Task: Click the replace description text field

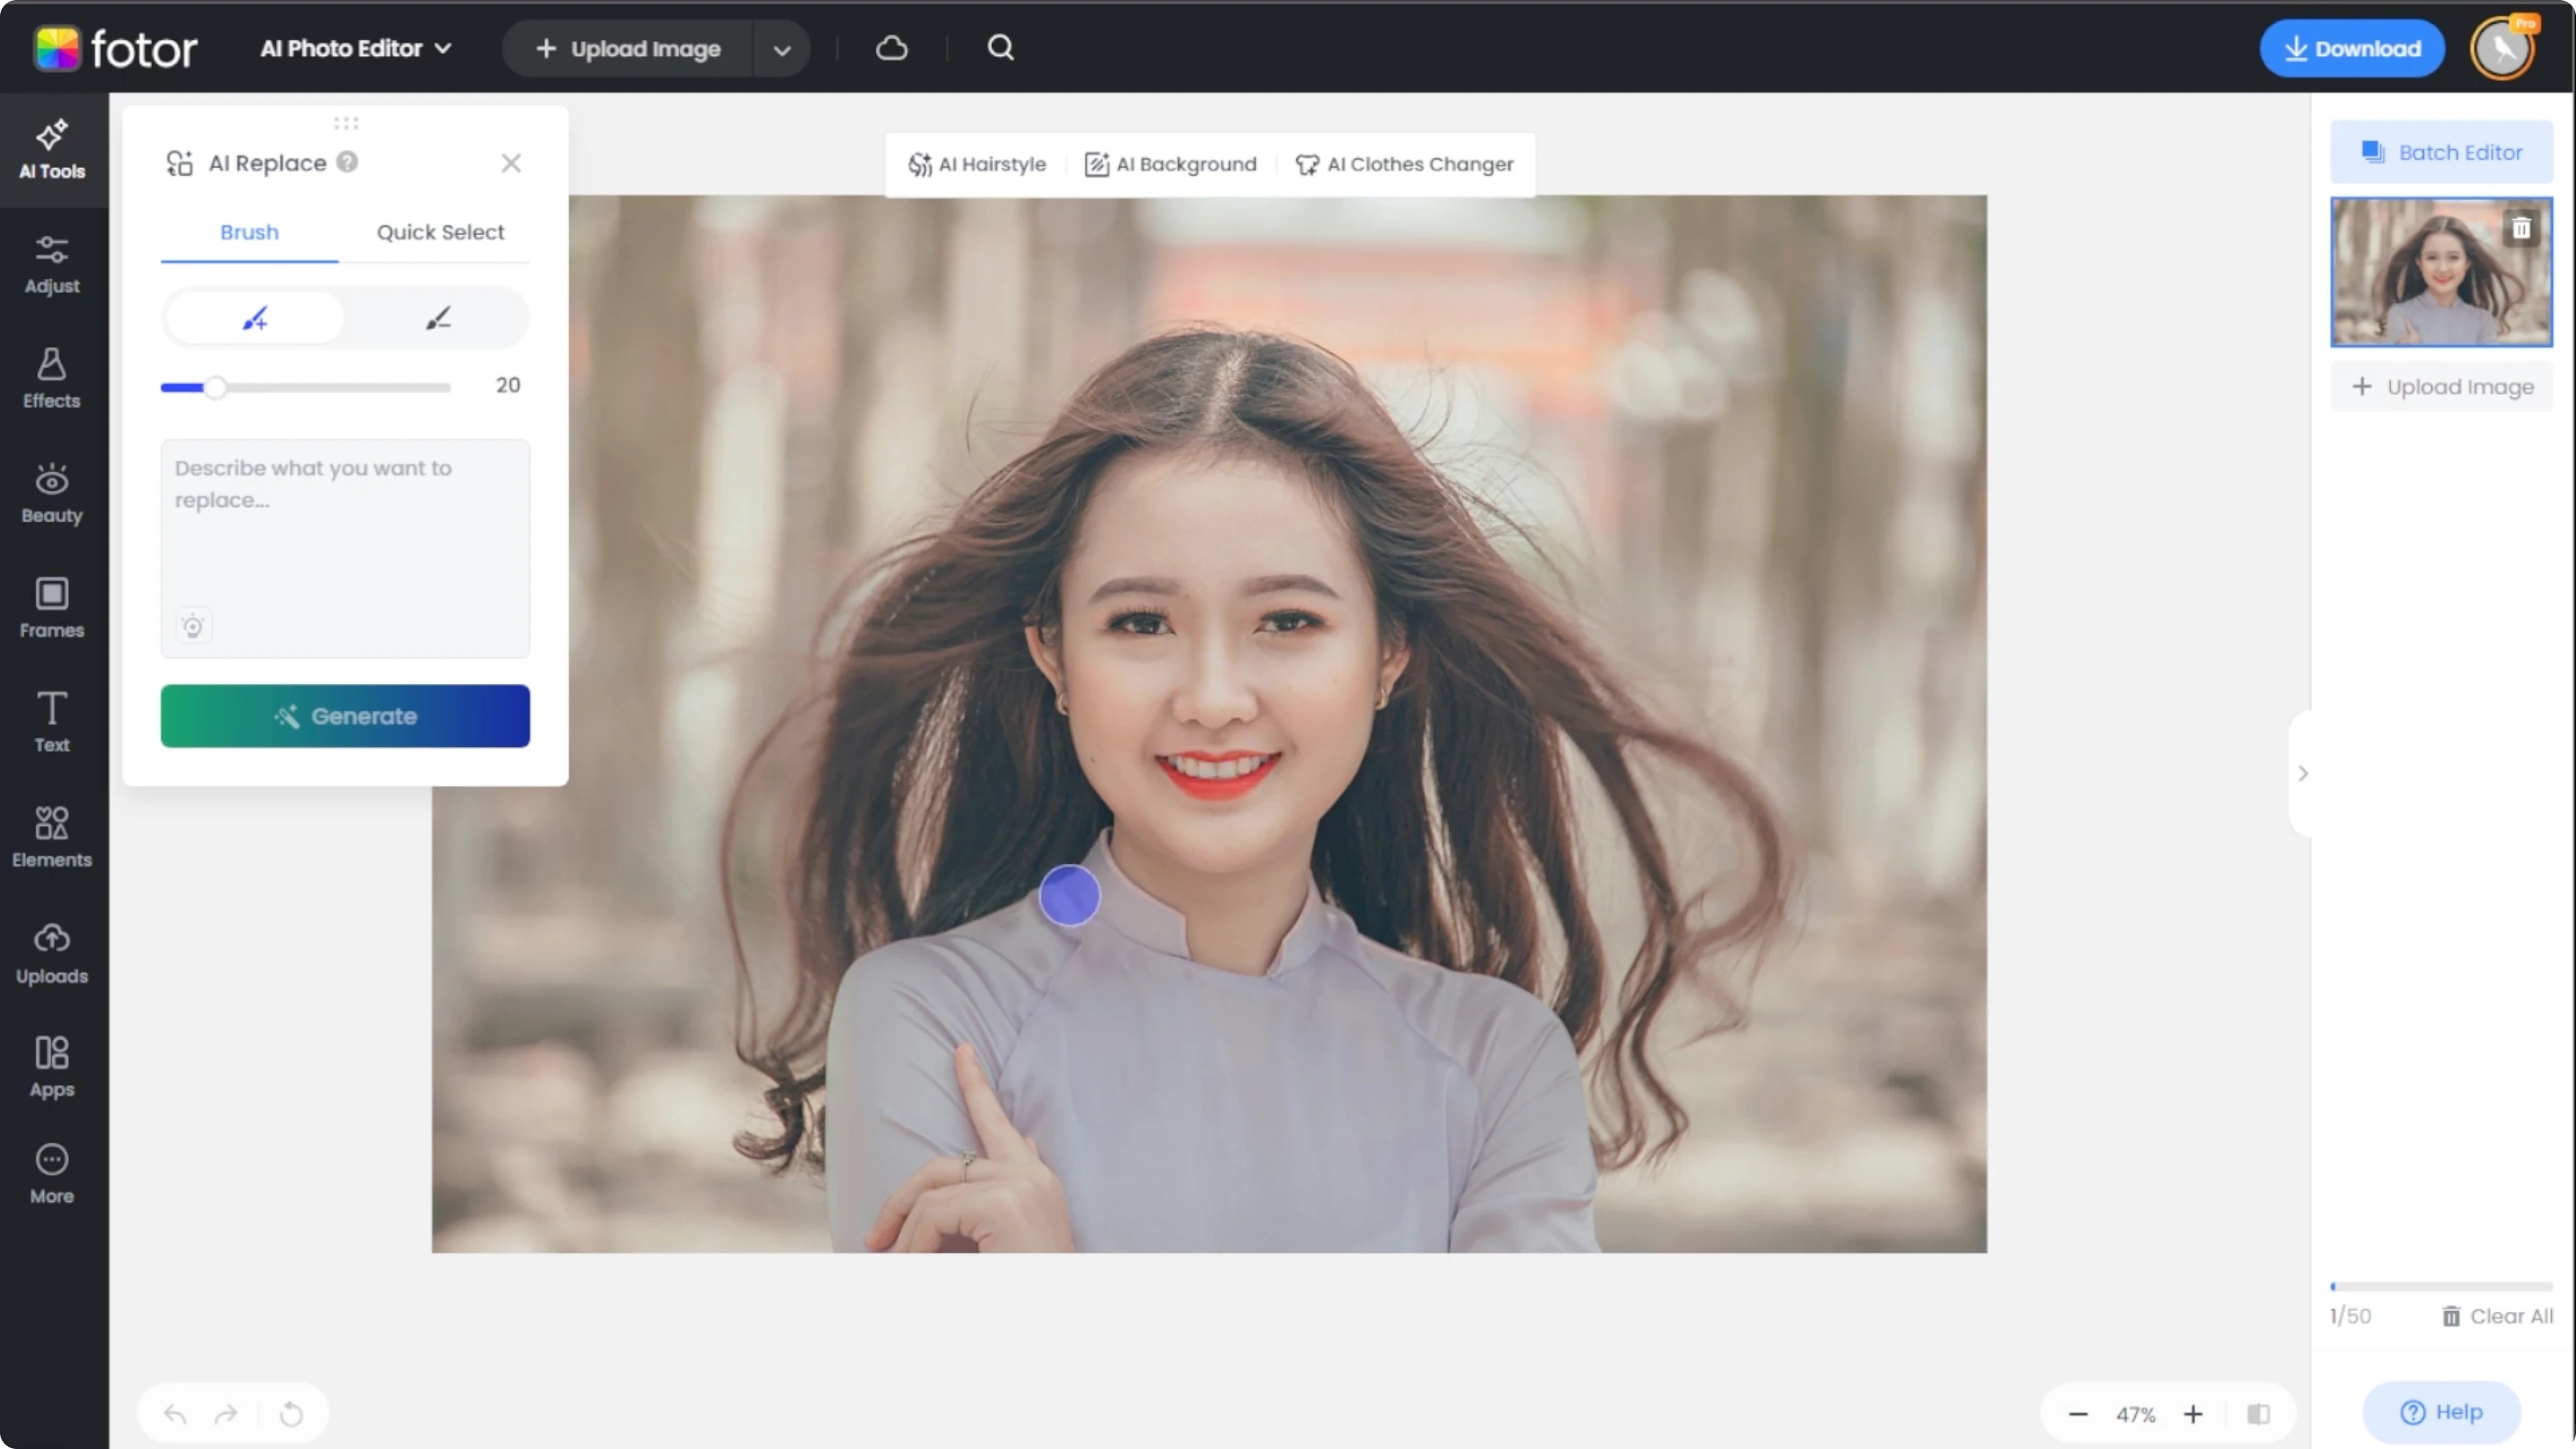Action: tap(345, 548)
